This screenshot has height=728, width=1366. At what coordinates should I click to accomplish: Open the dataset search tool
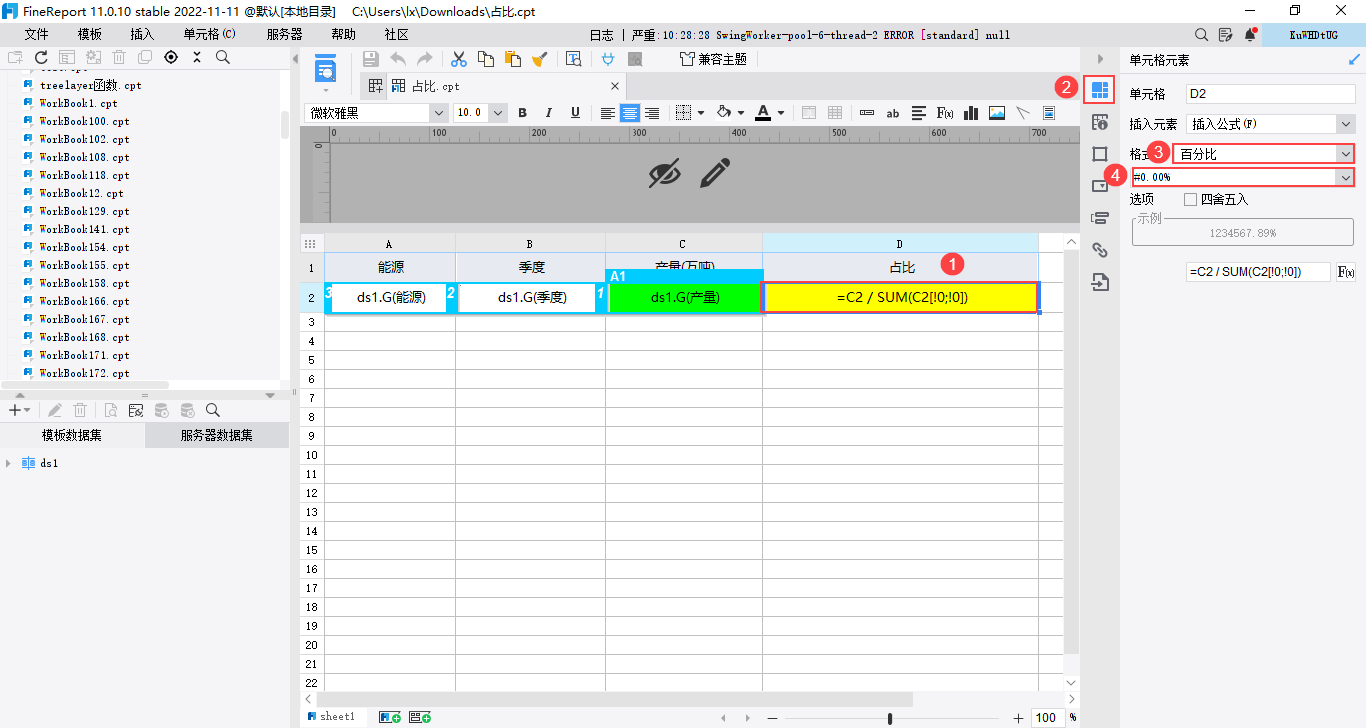213,410
